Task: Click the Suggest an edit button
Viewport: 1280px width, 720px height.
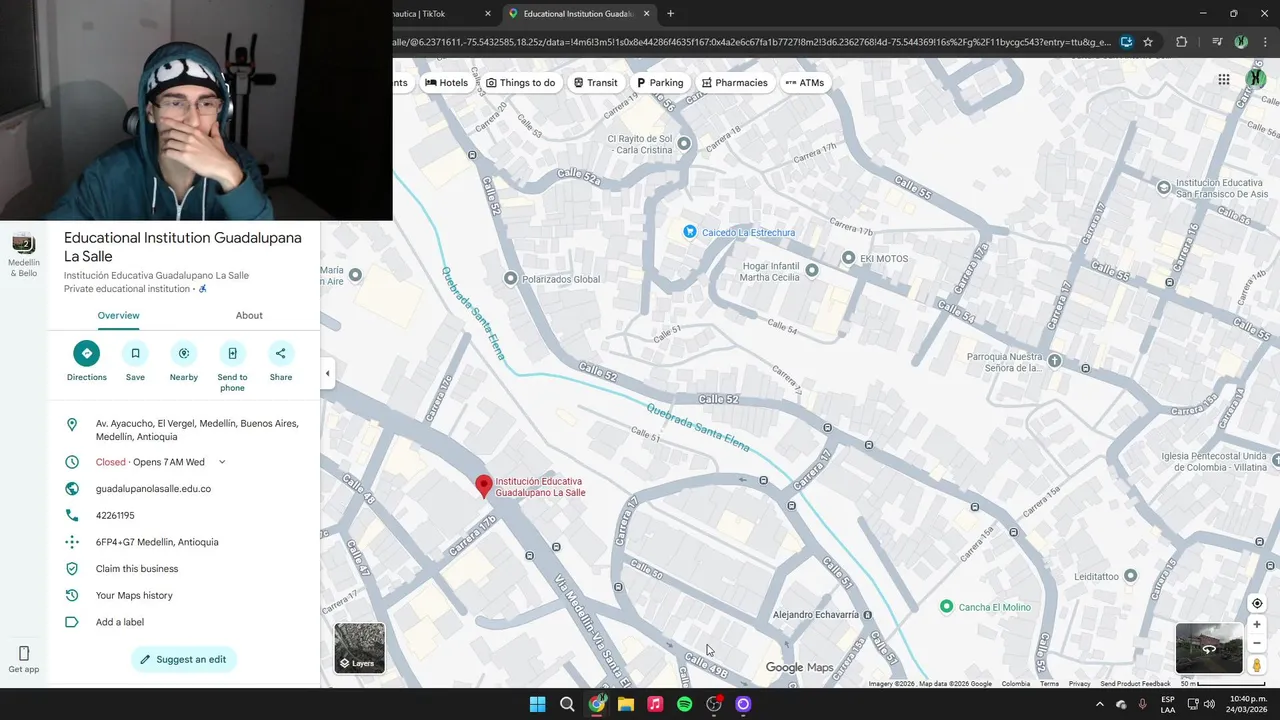Action: click(184, 659)
